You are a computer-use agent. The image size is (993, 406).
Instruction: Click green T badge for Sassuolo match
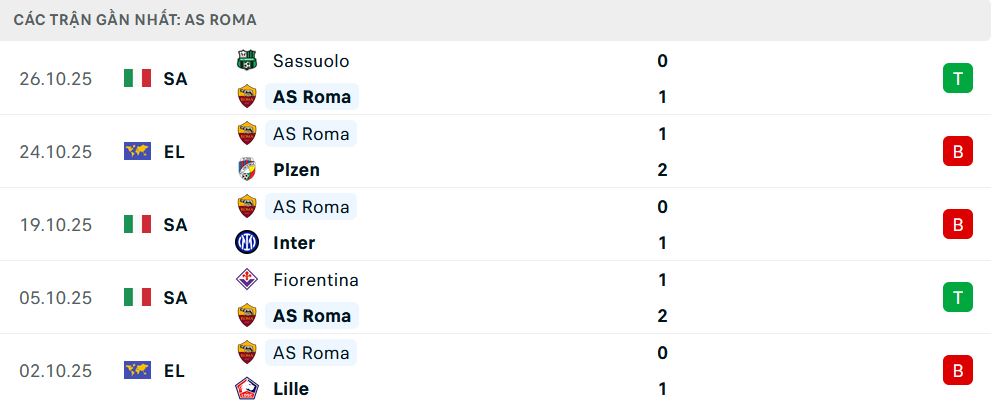click(957, 78)
